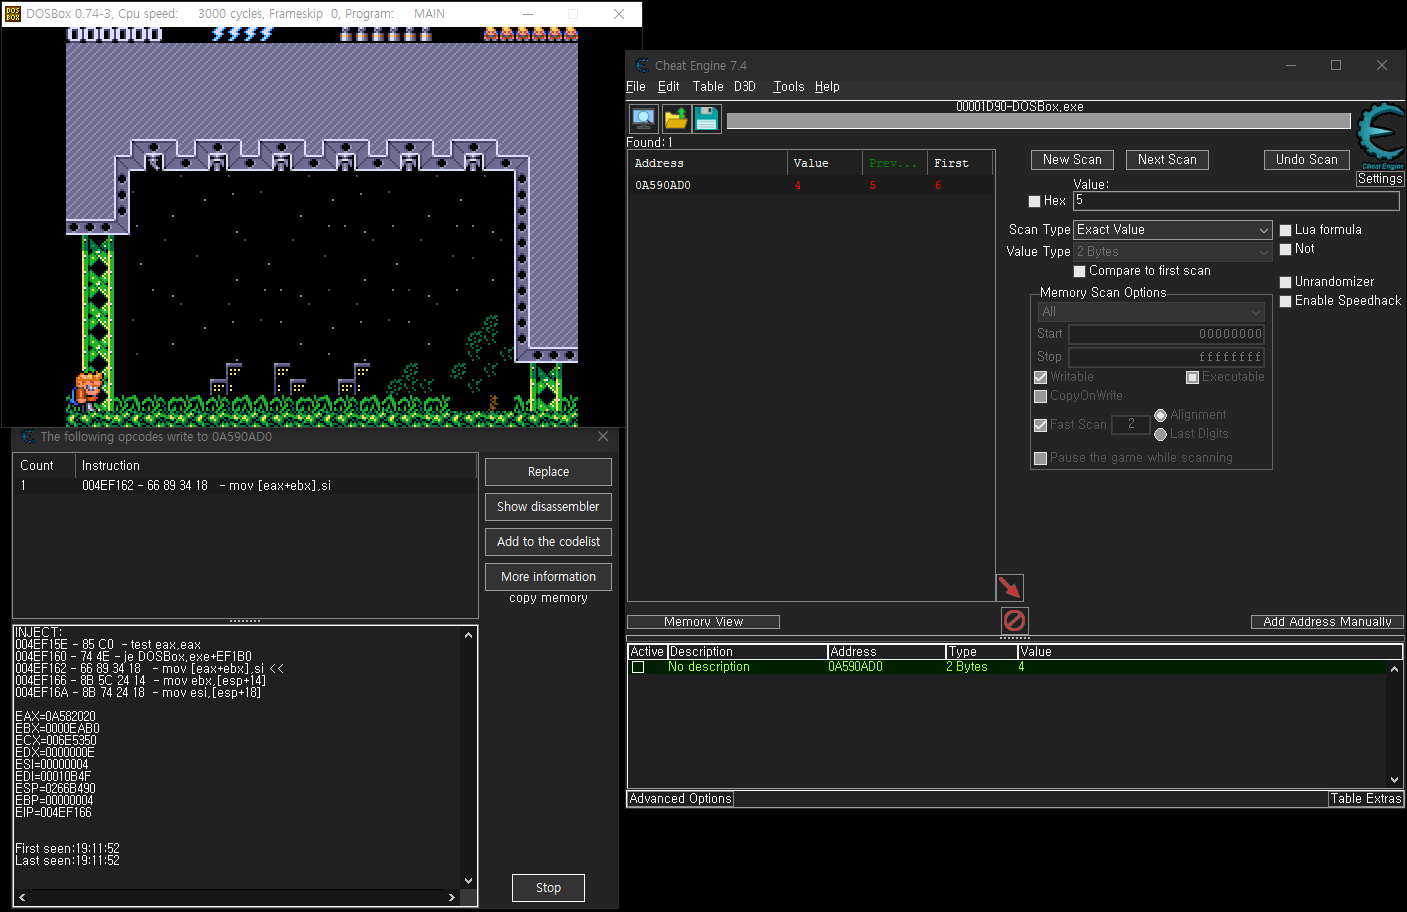Click the Open Process computer icon

(x=644, y=119)
